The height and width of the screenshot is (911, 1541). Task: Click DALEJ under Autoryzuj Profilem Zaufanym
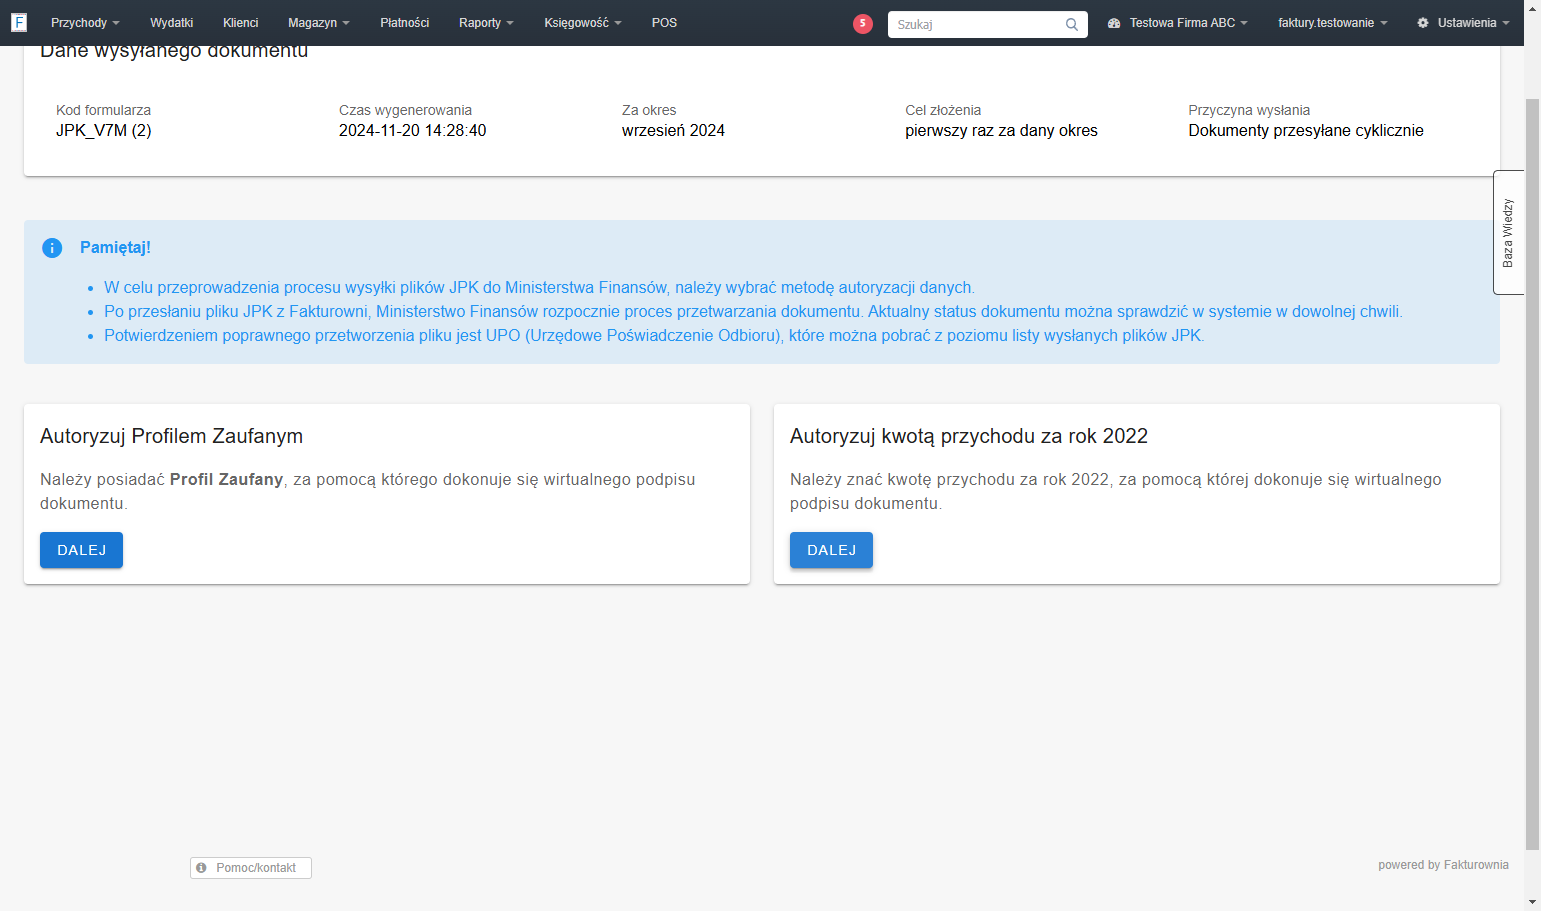point(81,550)
